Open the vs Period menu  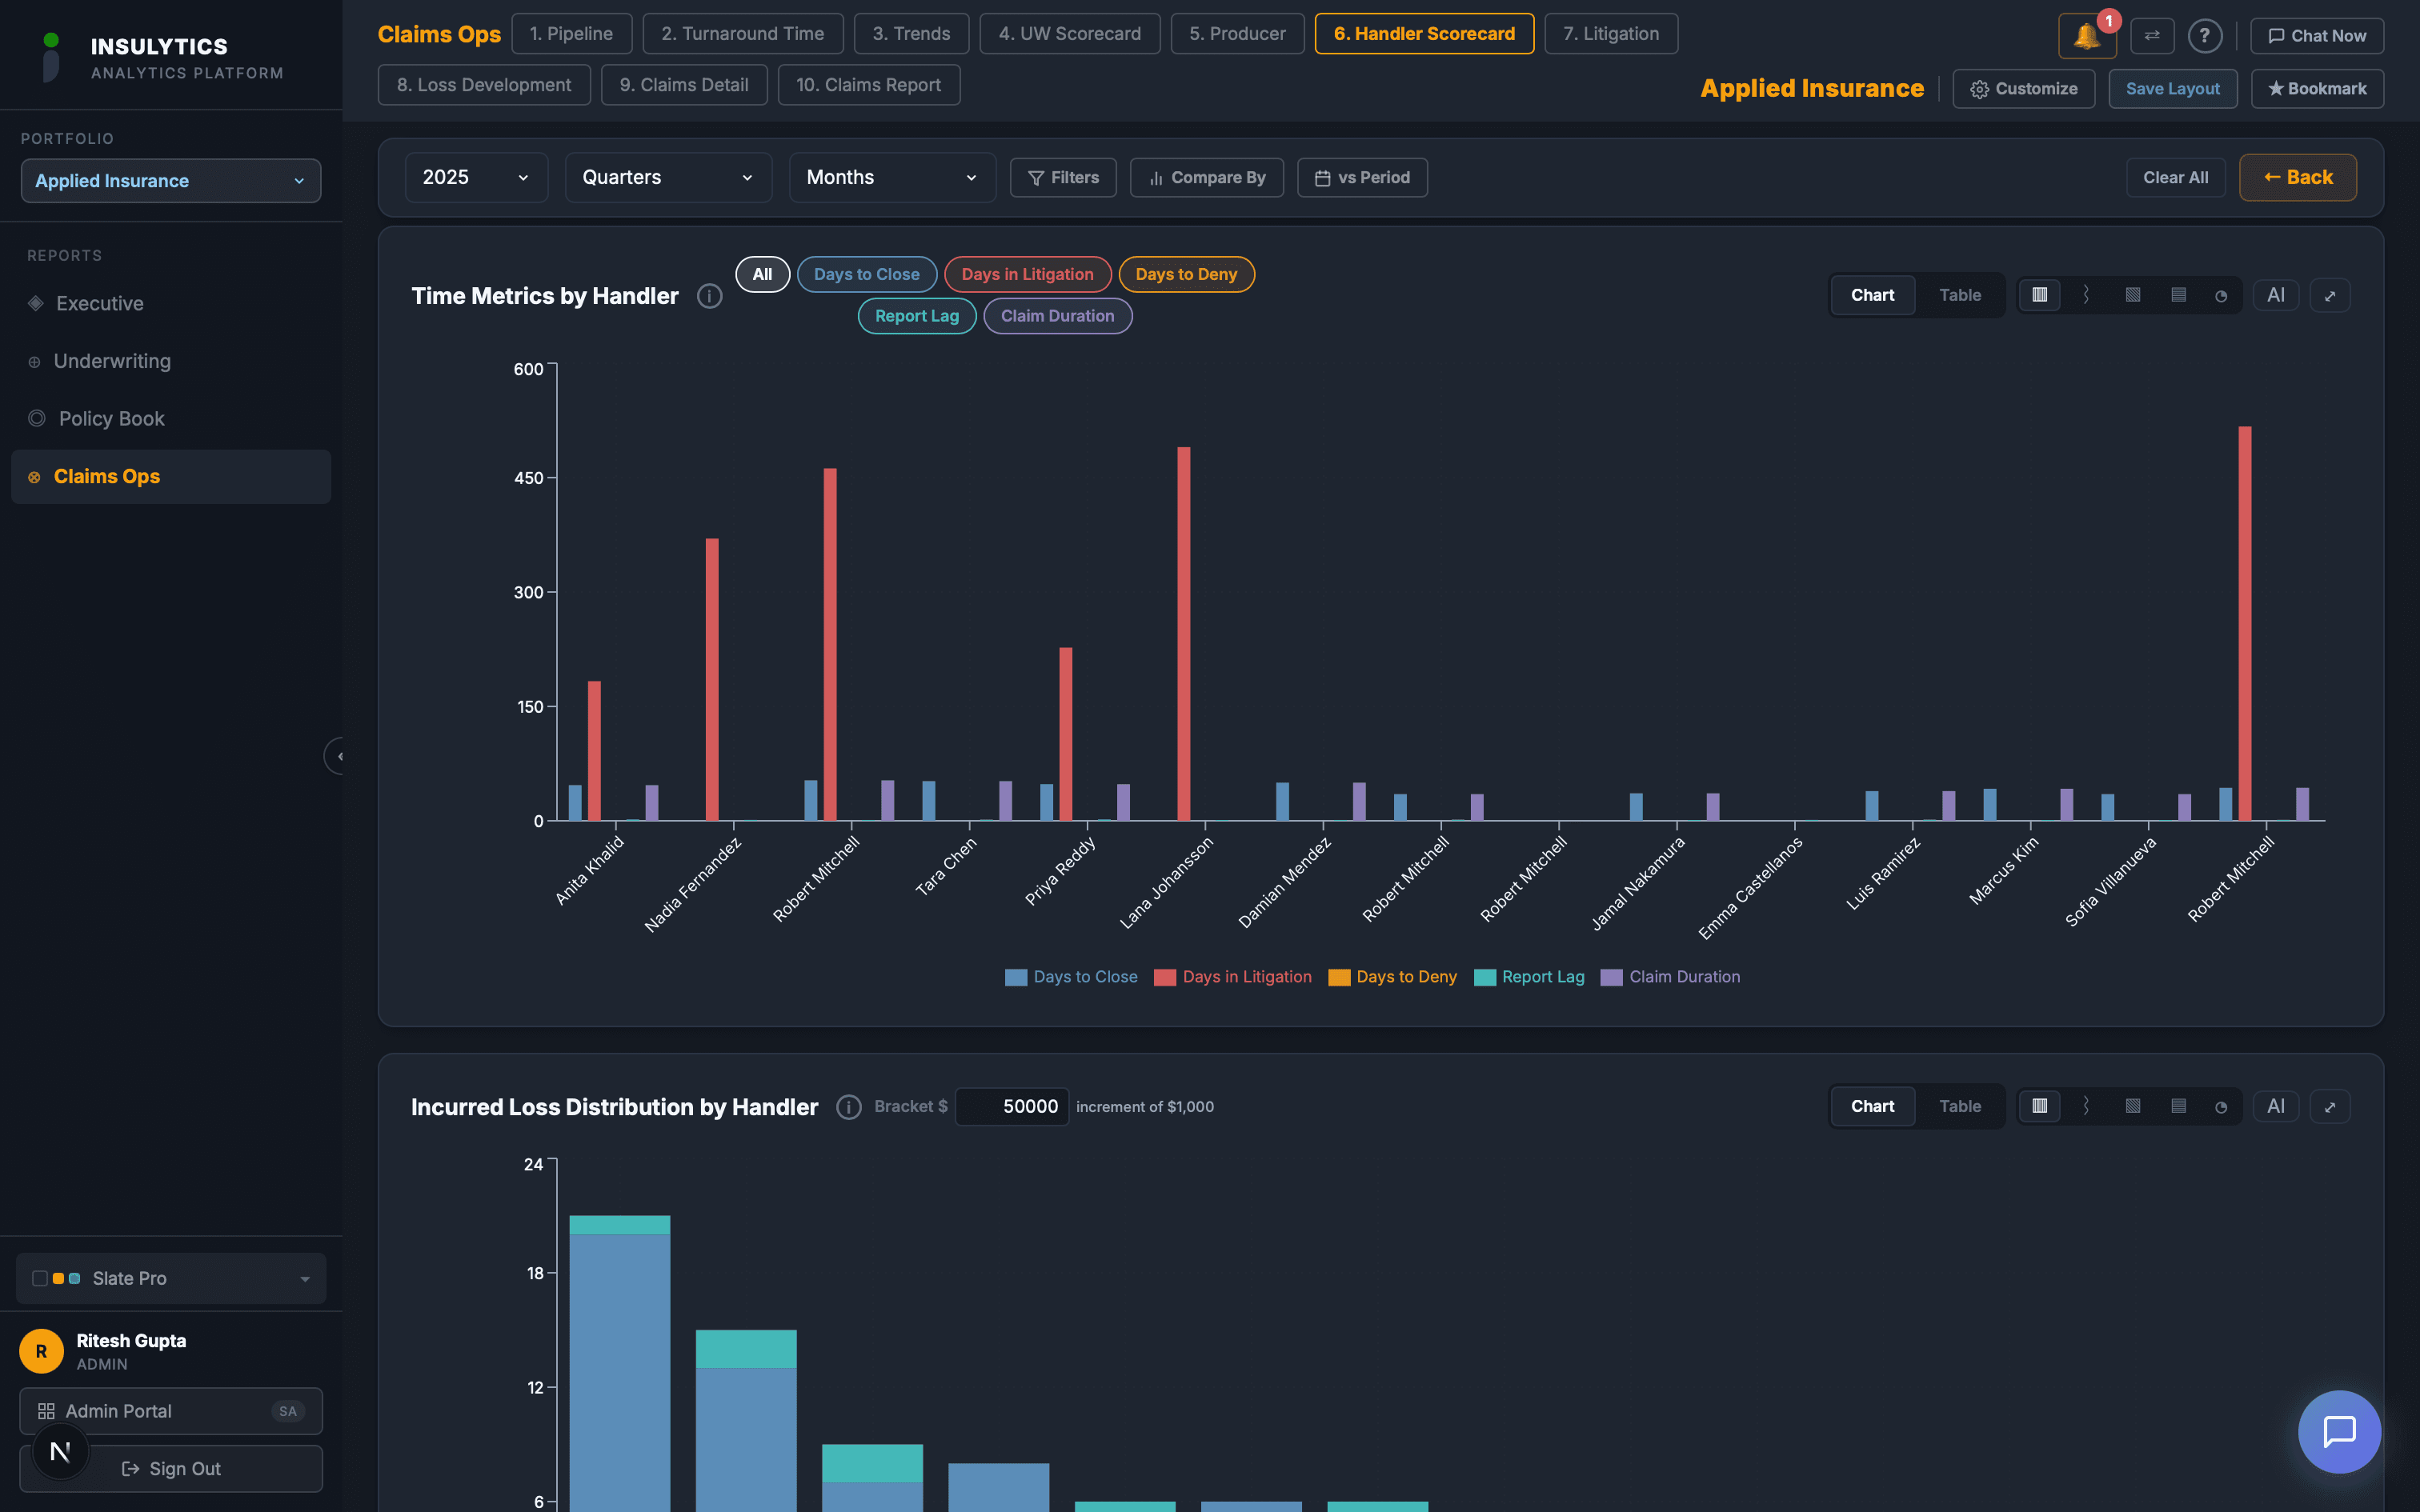click(1362, 177)
